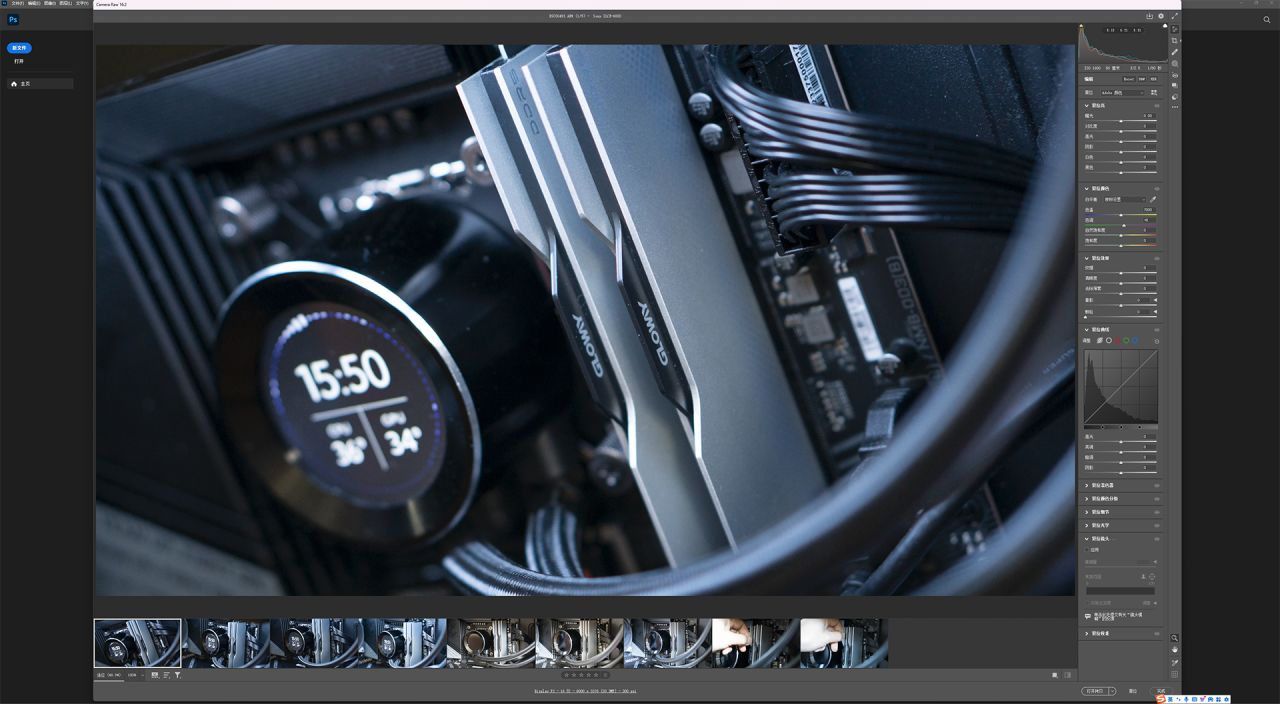Viewport: 1280px width, 704px height.
Task: Select the green channel curve circle
Action: coord(1126,341)
